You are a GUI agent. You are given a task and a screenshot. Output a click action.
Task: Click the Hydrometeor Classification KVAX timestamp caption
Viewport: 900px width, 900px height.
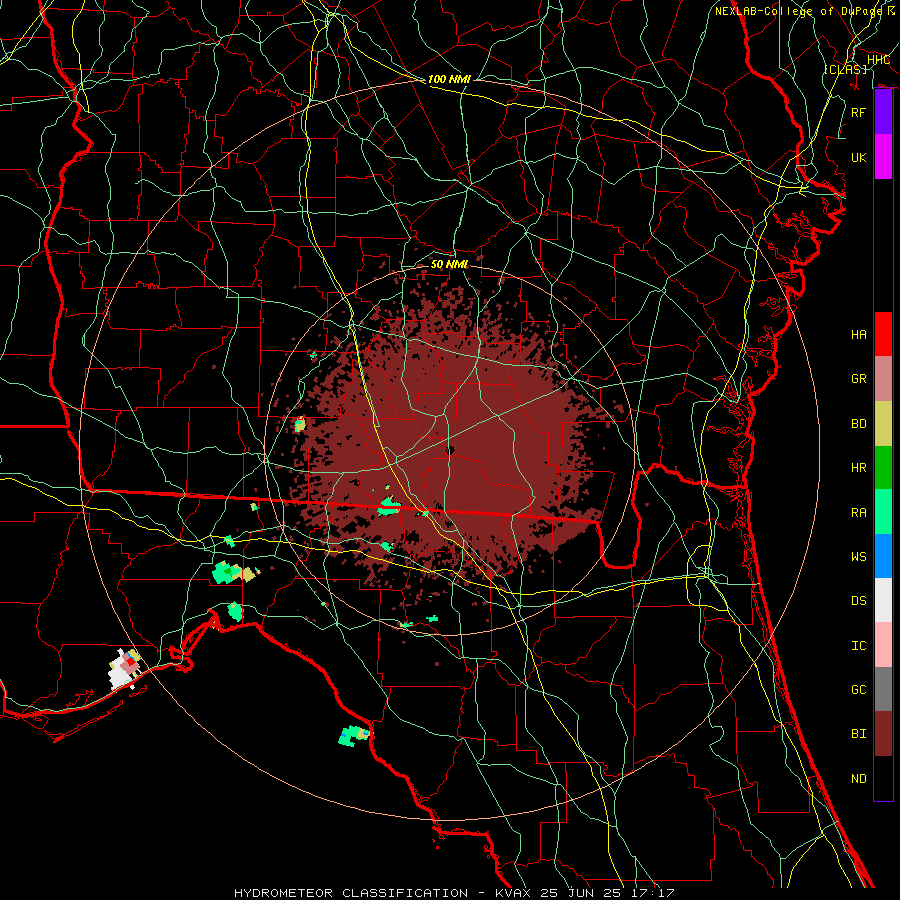click(454, 893)
